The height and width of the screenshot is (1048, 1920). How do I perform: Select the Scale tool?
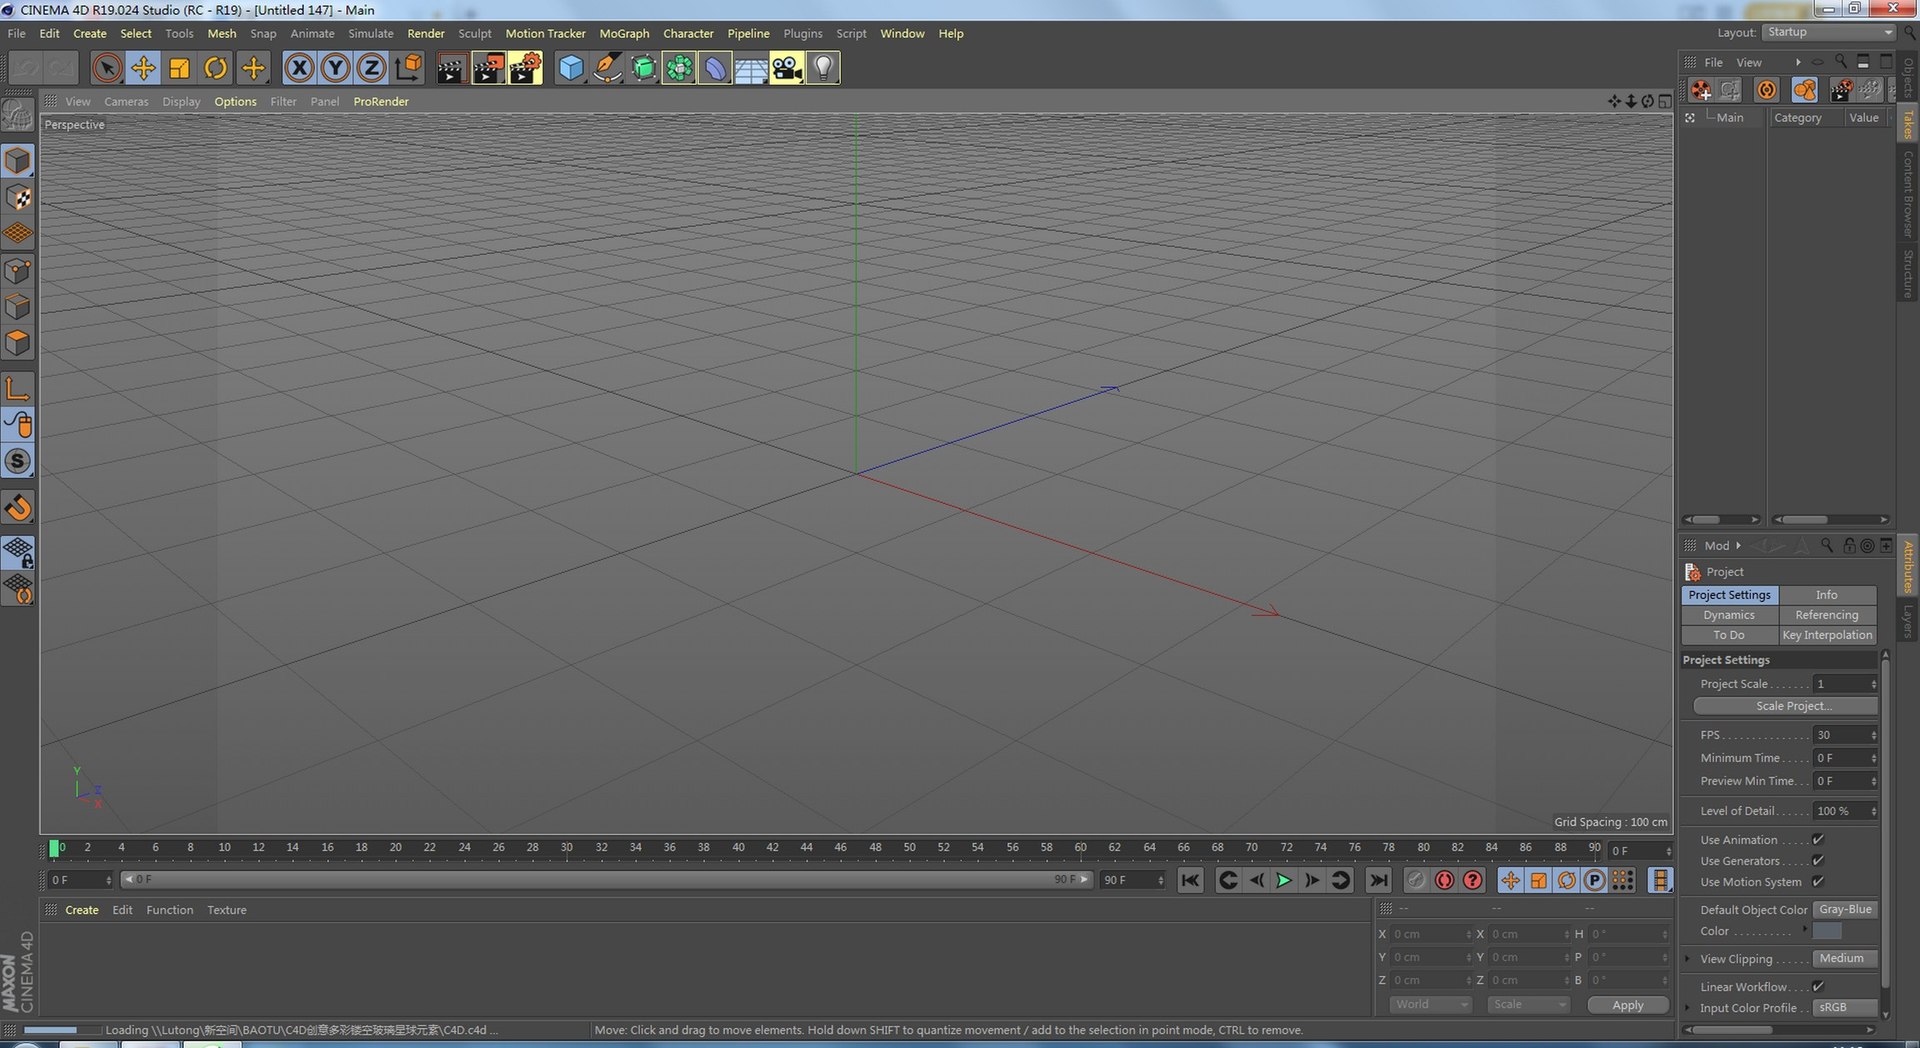179,68
